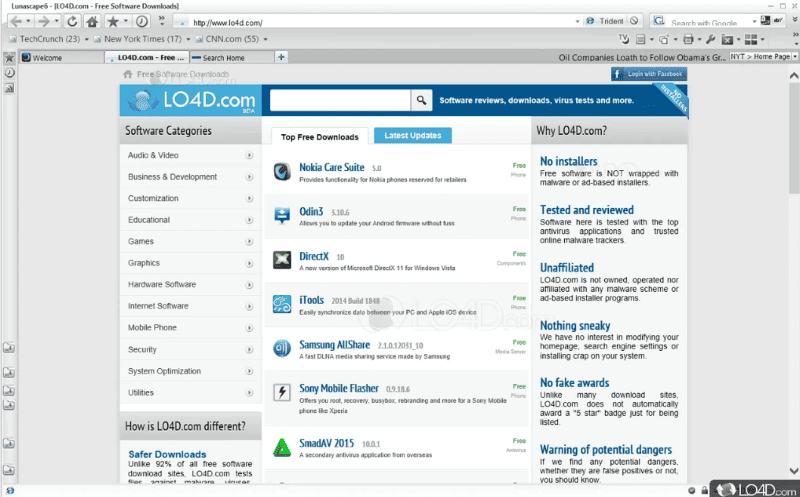
Task: Click the SmadAV 2015 app icon
Action: click(282, 448)
